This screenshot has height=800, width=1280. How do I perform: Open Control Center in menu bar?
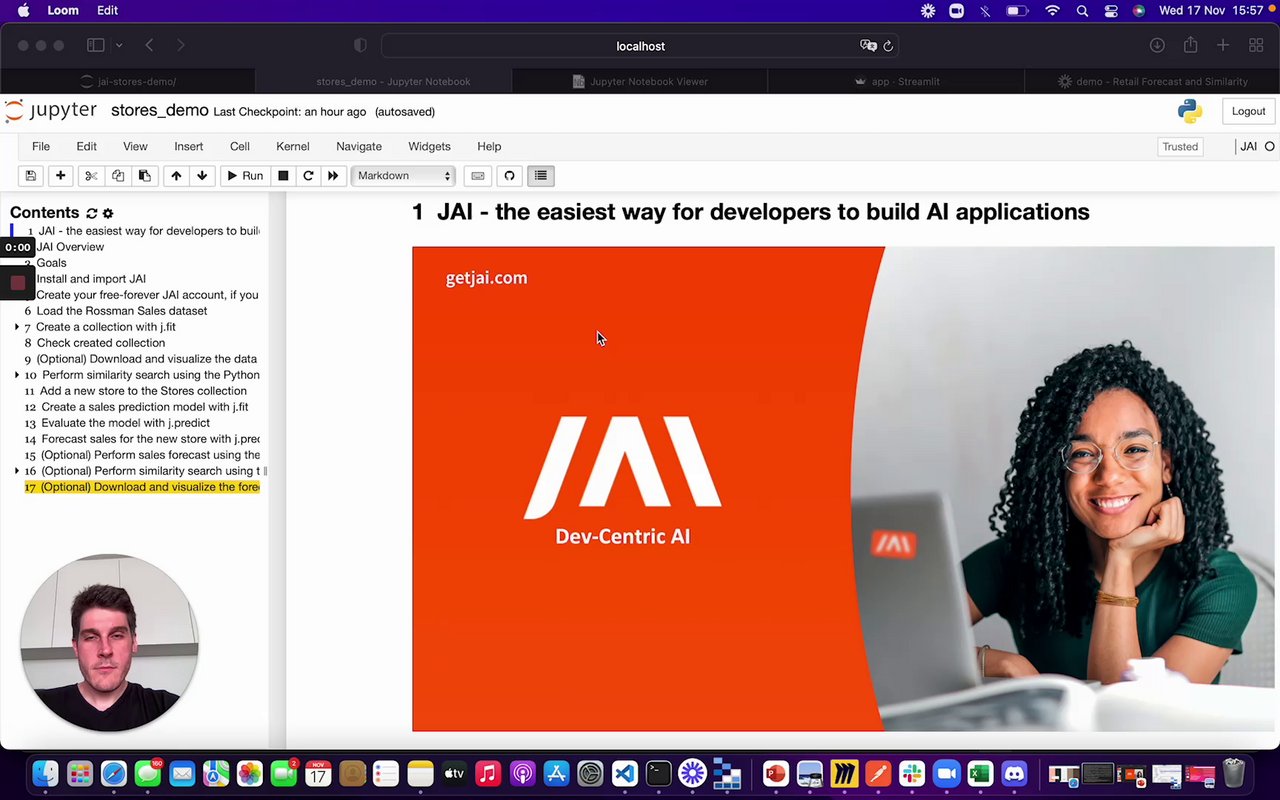point(1111,11)
